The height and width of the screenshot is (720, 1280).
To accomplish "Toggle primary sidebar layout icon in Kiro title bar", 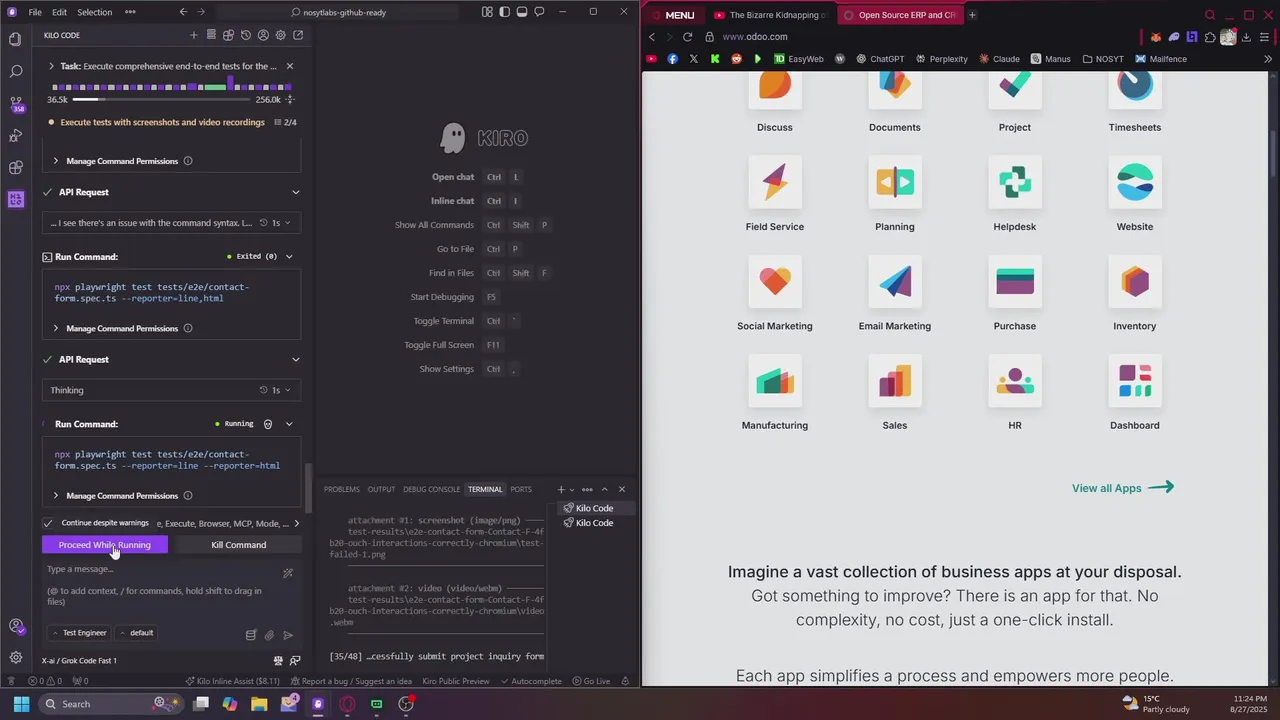I will click(x=504, y=12).
